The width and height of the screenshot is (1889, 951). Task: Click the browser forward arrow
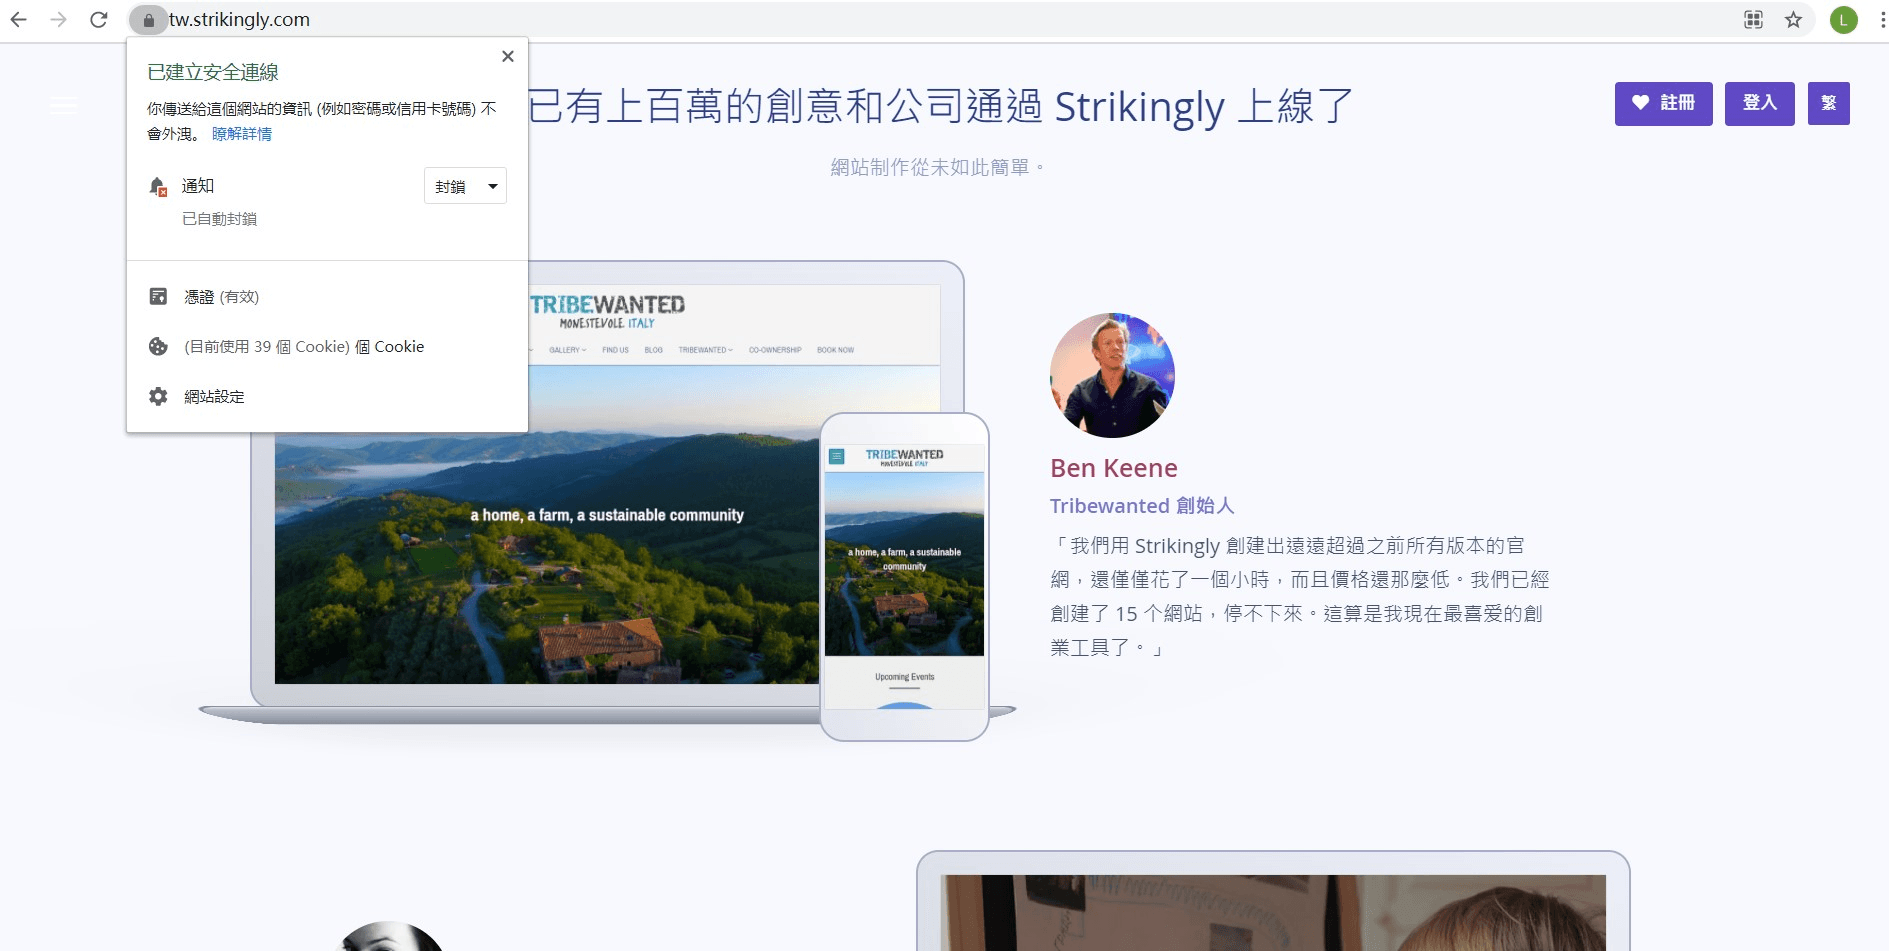[58, 20]
